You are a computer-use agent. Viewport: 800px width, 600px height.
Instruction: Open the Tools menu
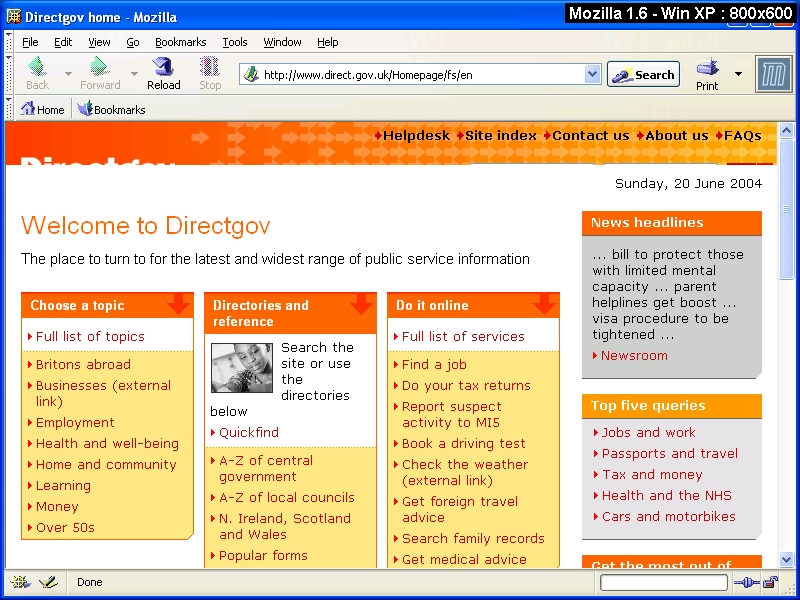[x=235, y=42]
